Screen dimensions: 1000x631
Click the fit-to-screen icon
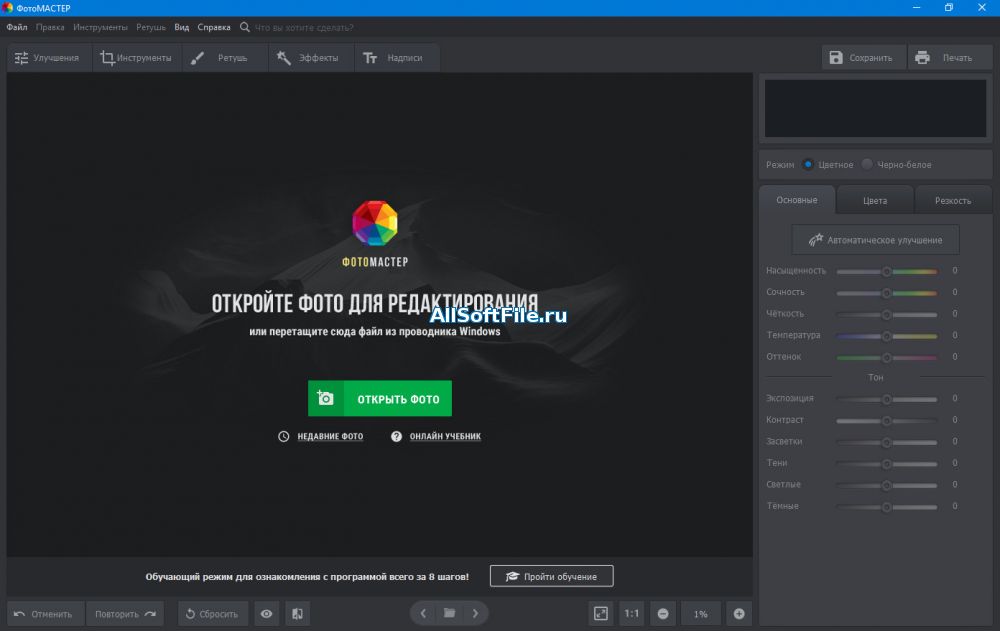click(601, 614)
